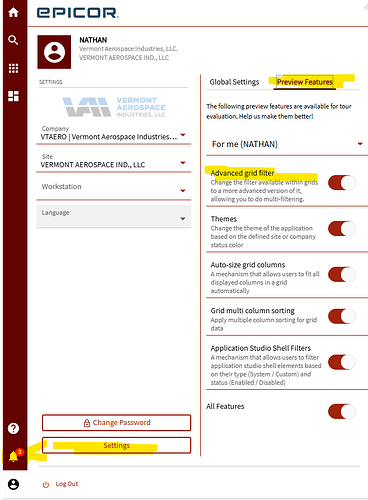The height and width of the screenshot is (500, 368).
Task: Open the dashboard tiles icon
Action: (x=13, y=96)
